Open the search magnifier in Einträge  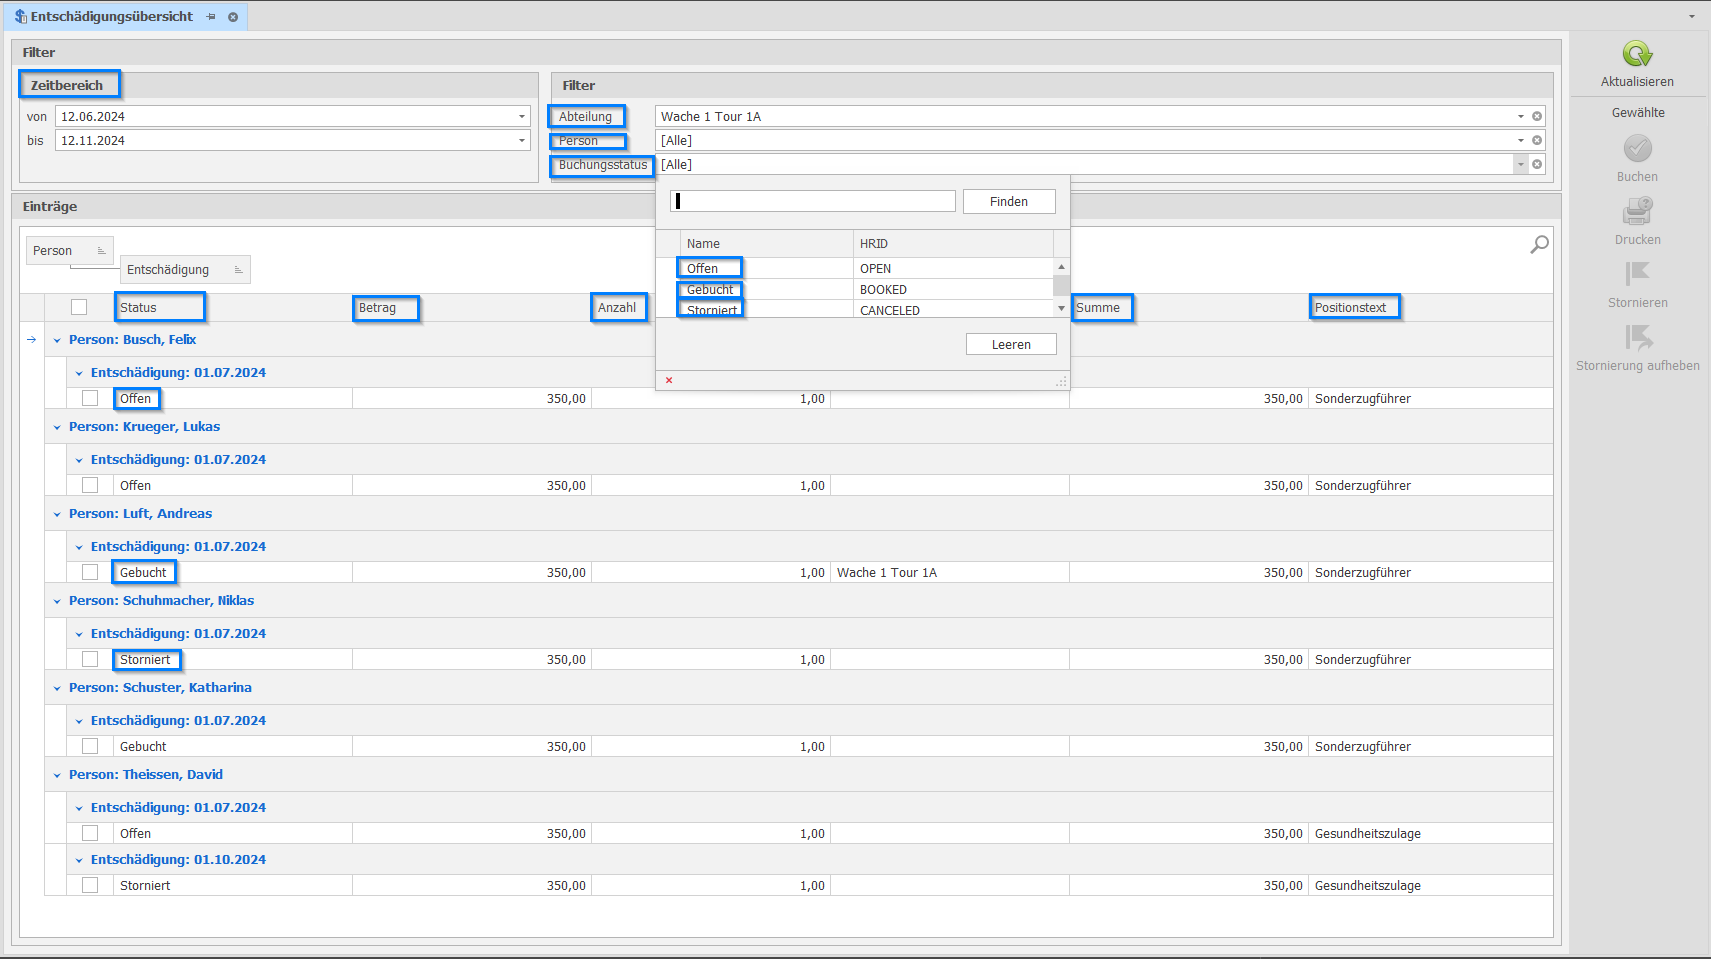[1539, 244]
